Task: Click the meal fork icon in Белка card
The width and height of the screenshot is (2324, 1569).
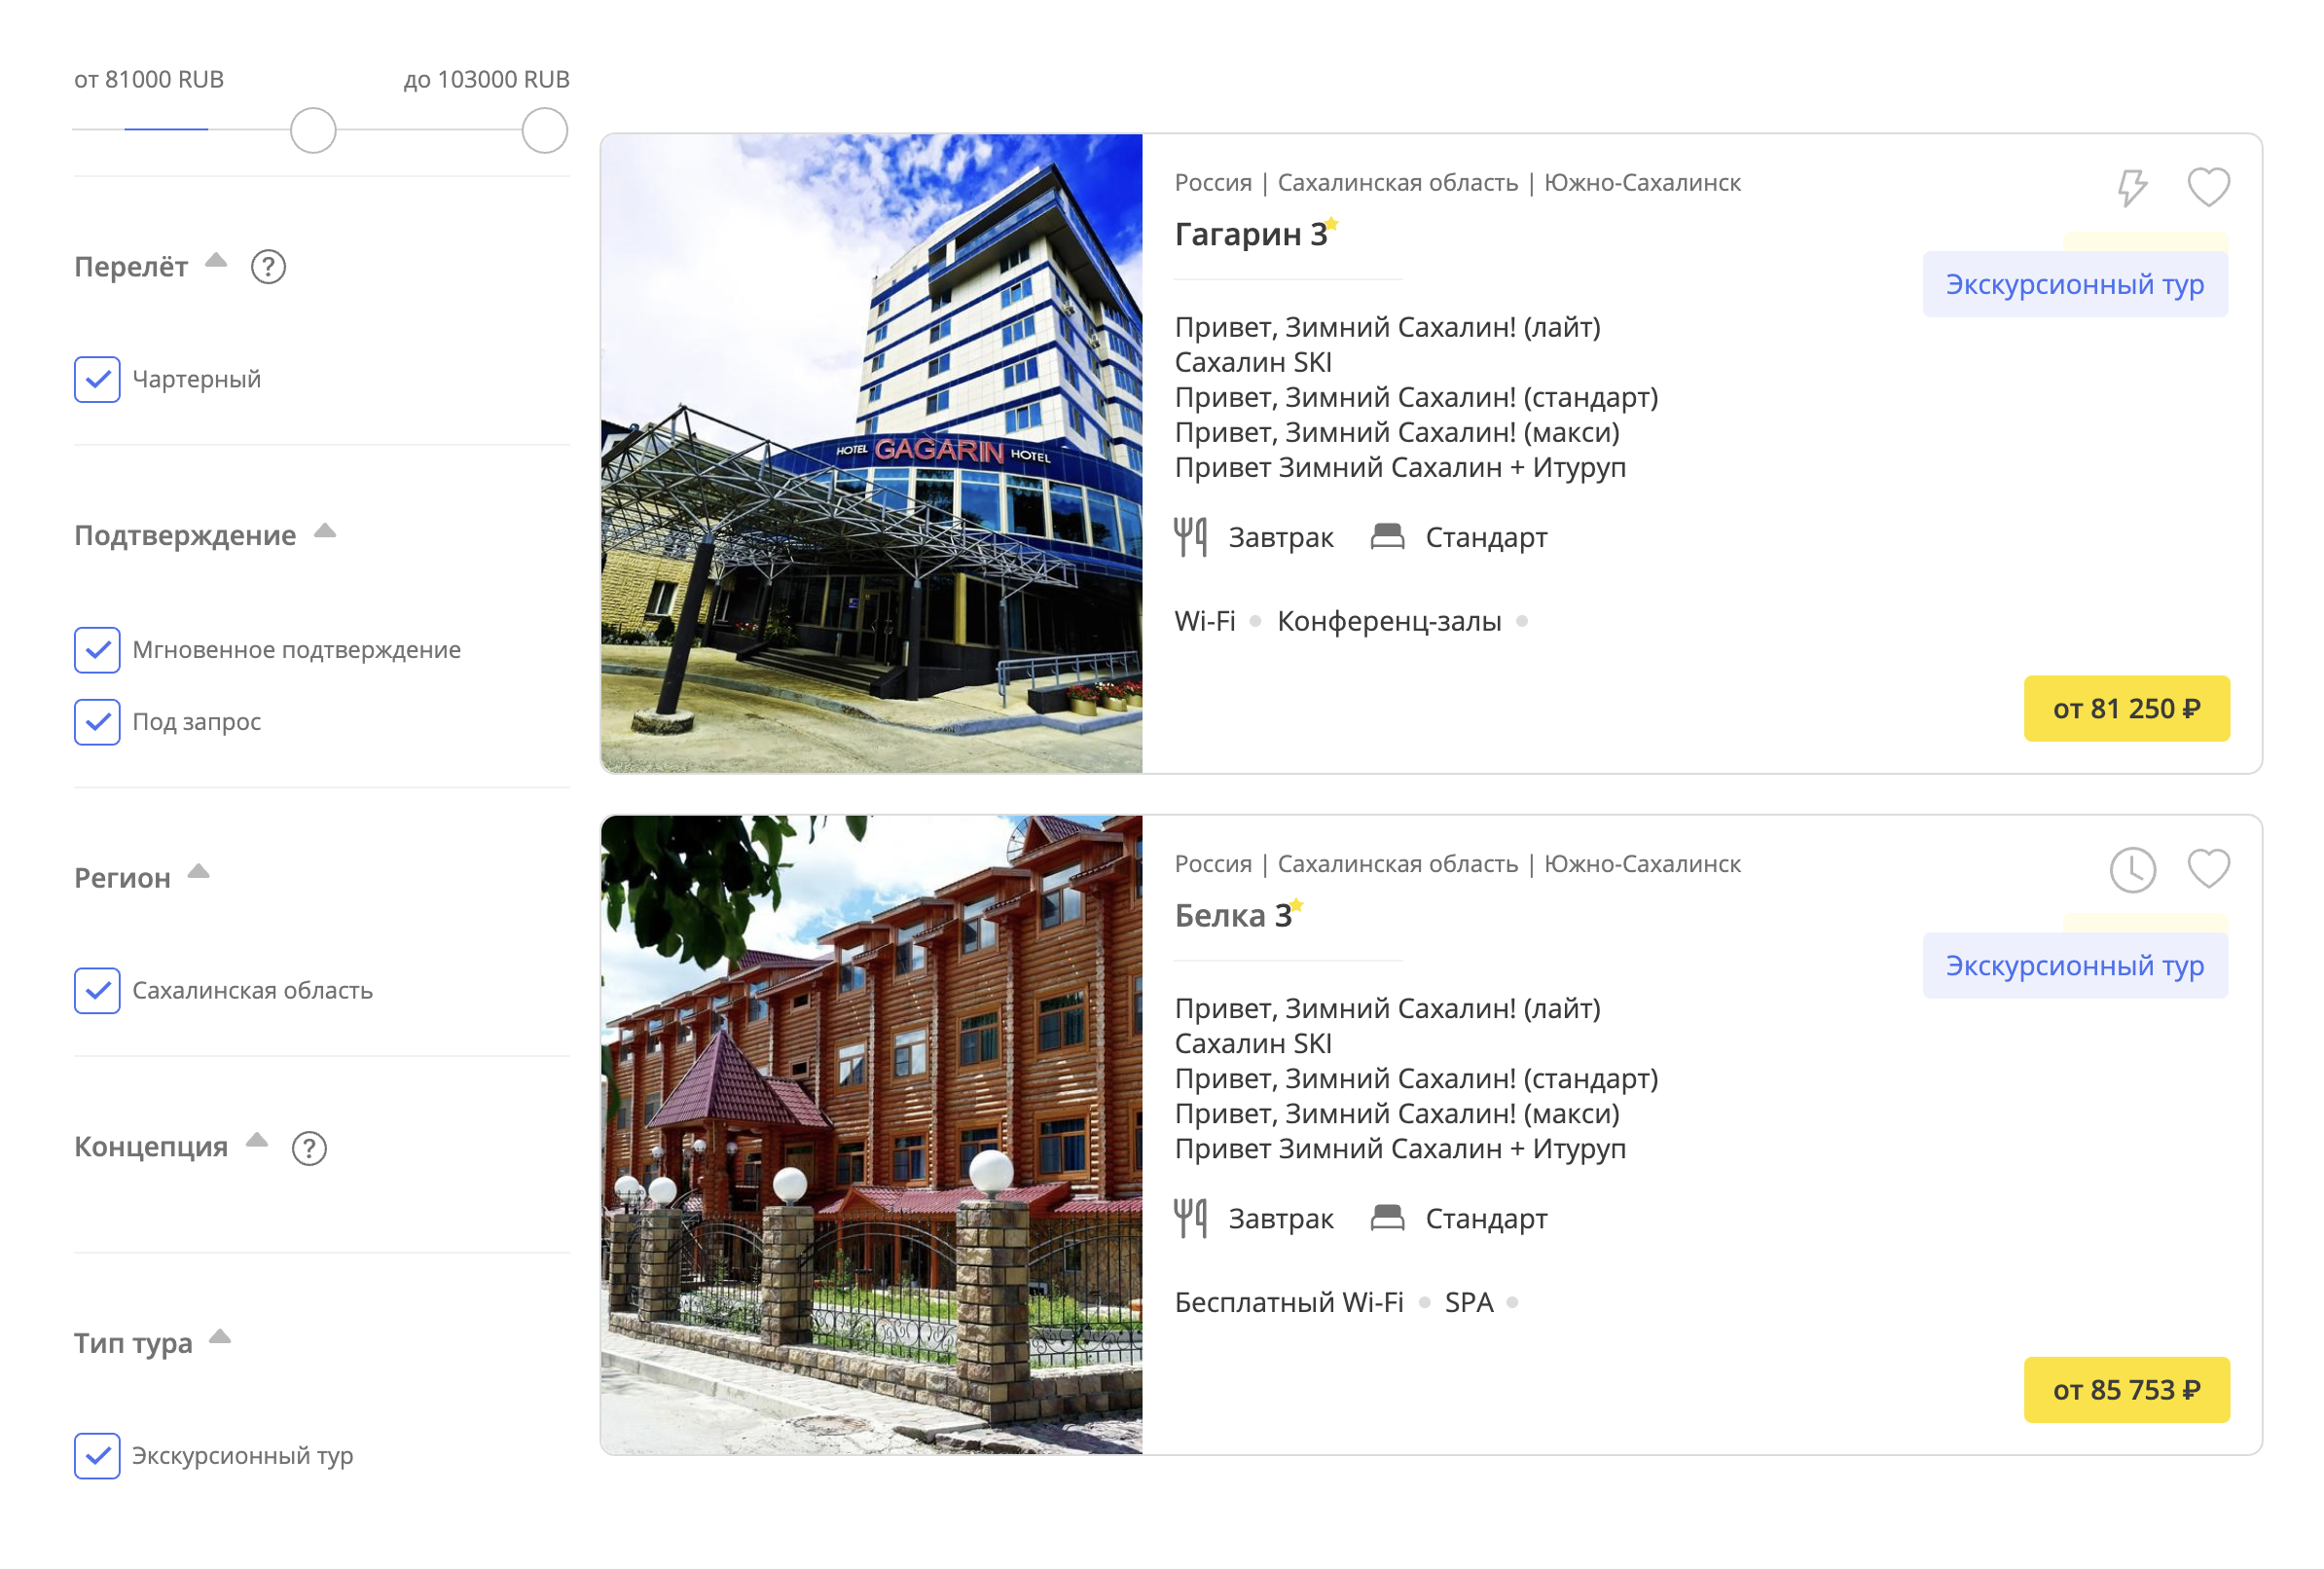Action: click(1190, 1218)
